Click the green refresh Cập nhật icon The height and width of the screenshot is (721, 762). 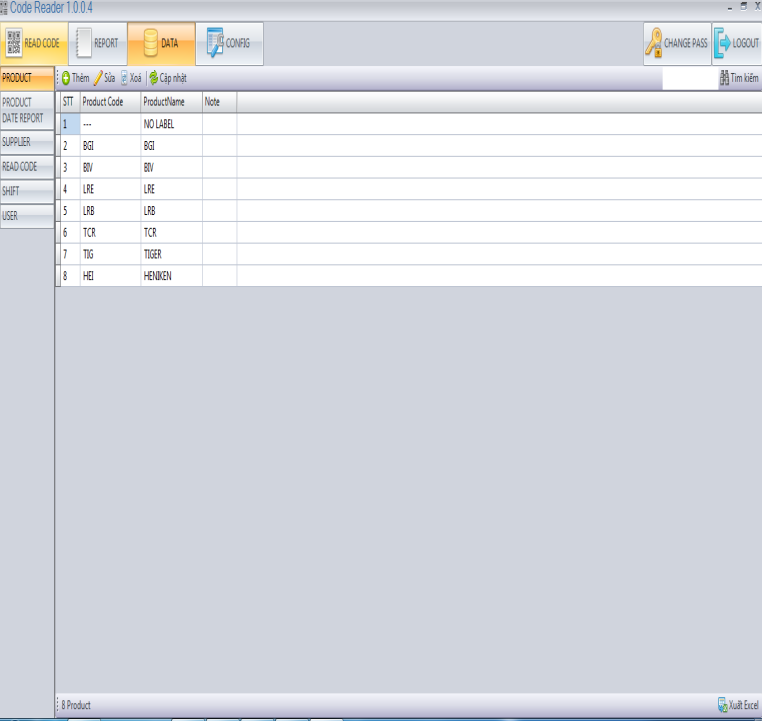click(154, 78)
